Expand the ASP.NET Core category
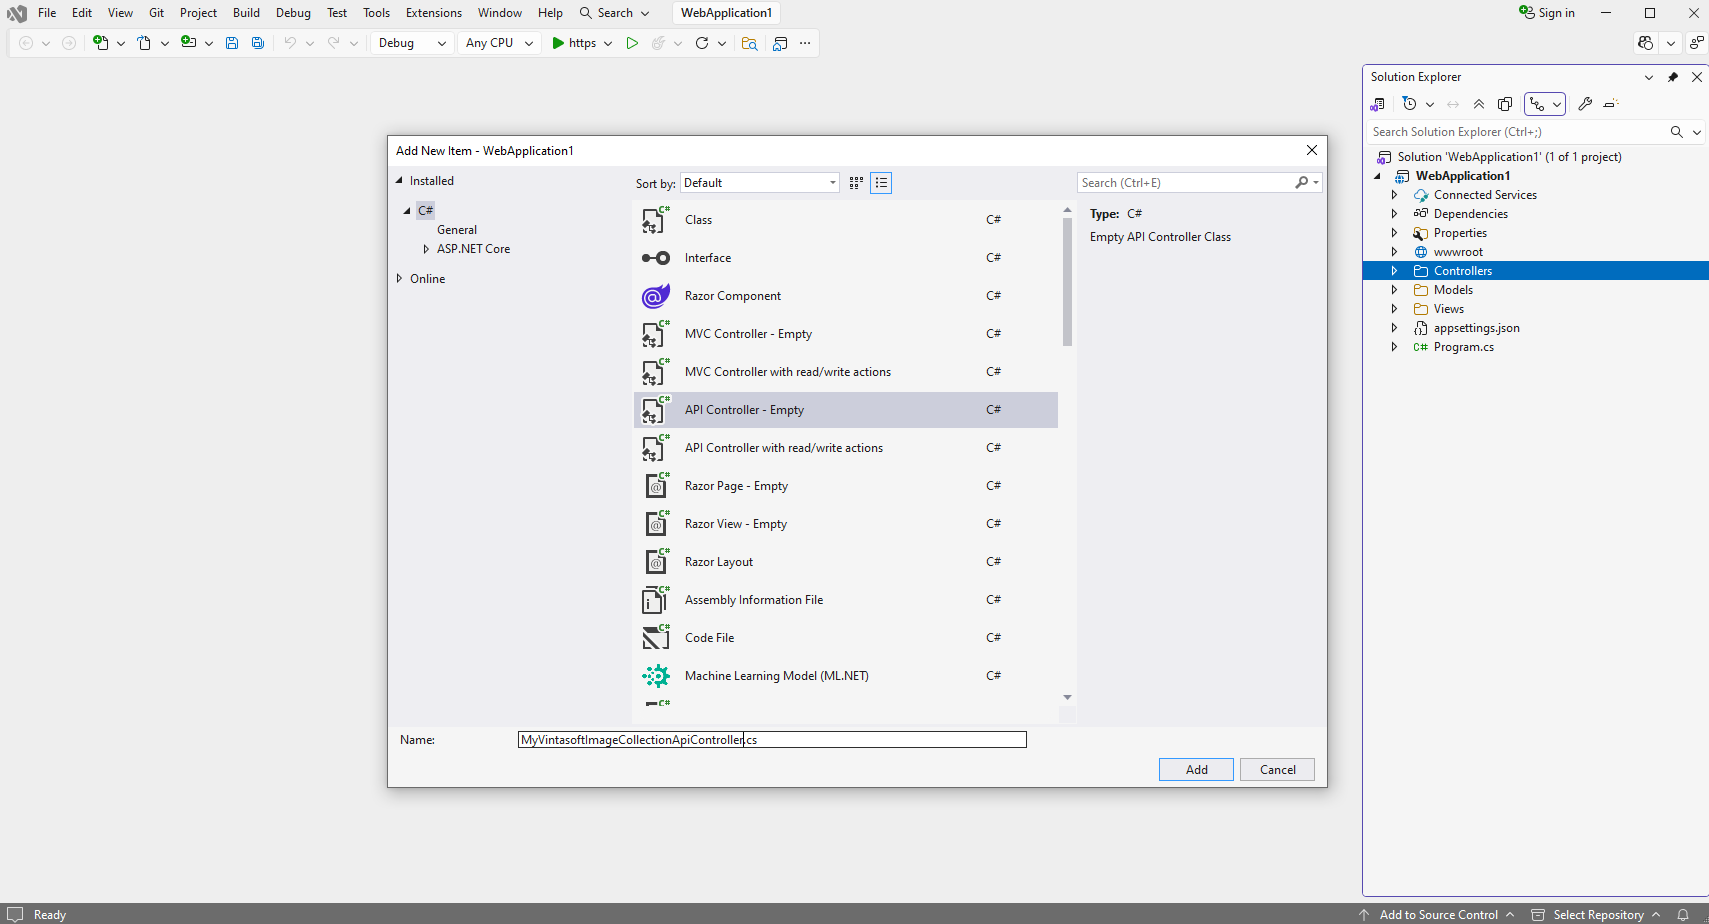Viewport: 1709px width, 924px height. pos(426,249)
